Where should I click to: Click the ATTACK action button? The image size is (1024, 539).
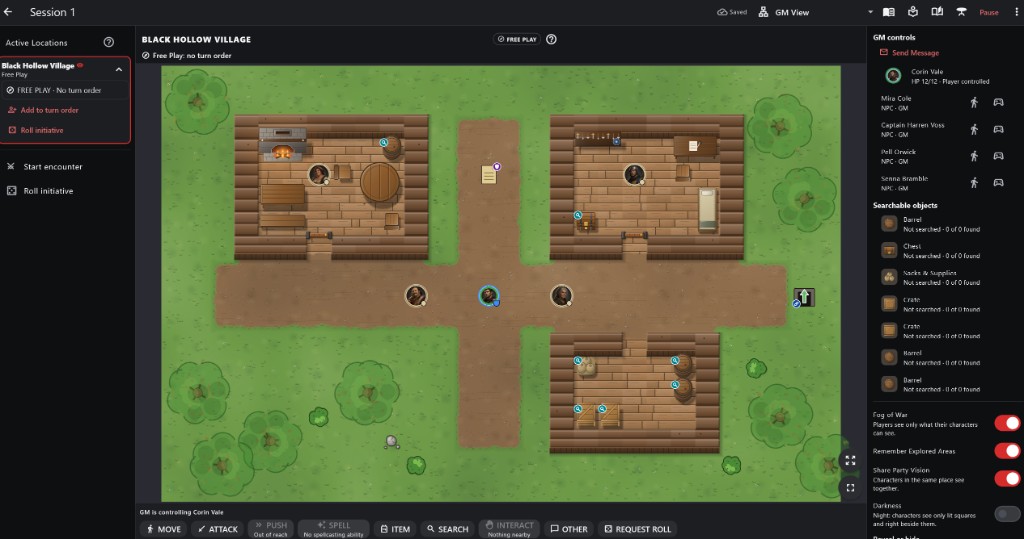(217, 529)
